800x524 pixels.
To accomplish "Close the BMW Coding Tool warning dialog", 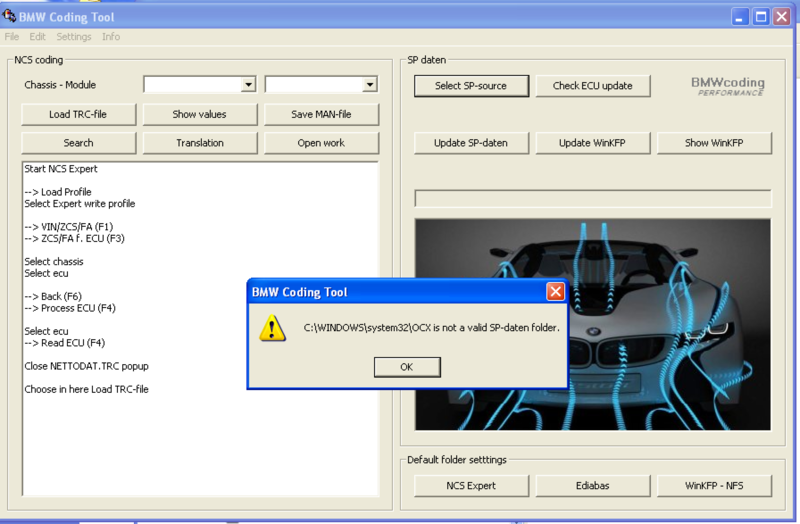I will pos(555,292).
